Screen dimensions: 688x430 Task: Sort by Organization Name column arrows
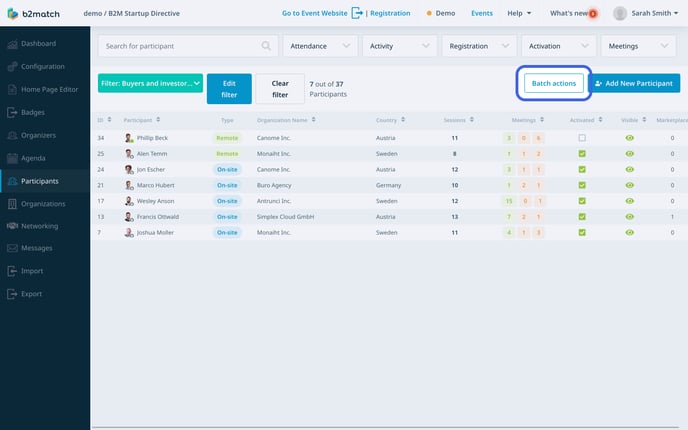pyautogui.click(x=313, y=119)
